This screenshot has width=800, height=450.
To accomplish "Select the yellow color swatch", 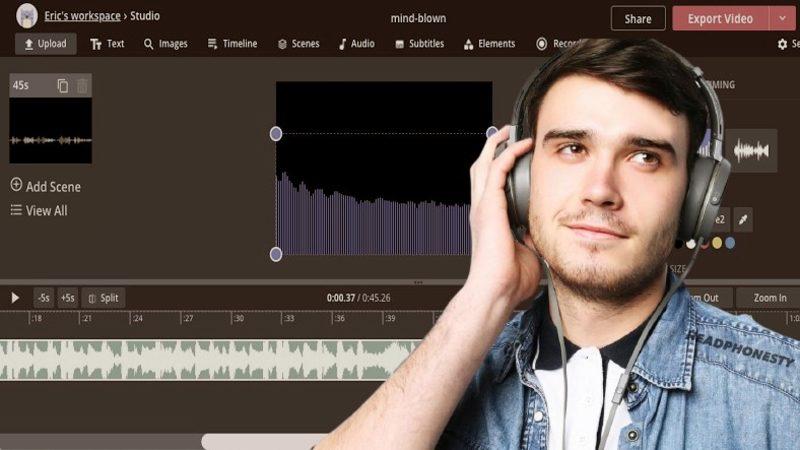I will [717, 243].
